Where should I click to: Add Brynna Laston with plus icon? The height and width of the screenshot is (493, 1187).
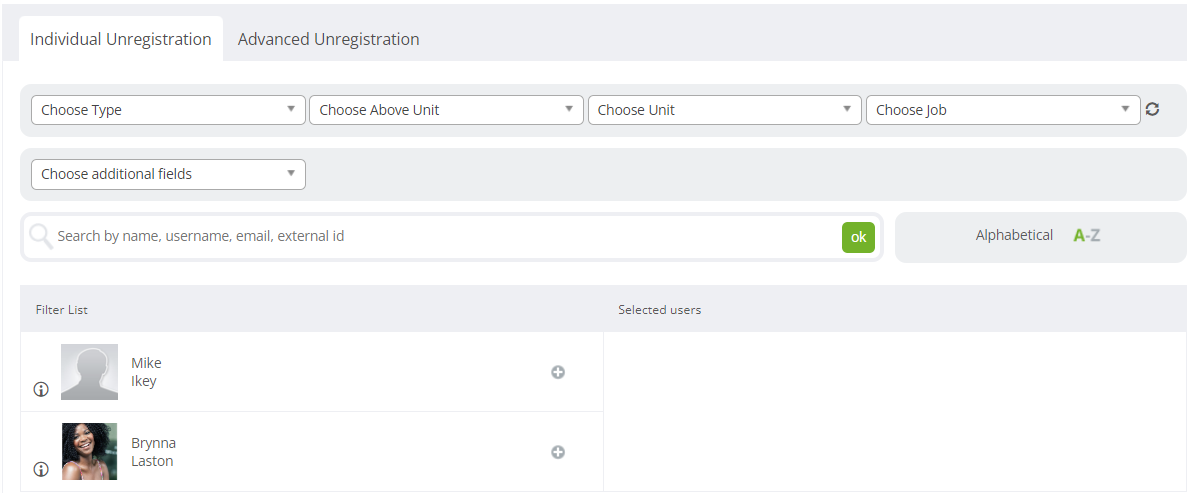[558, 452]
